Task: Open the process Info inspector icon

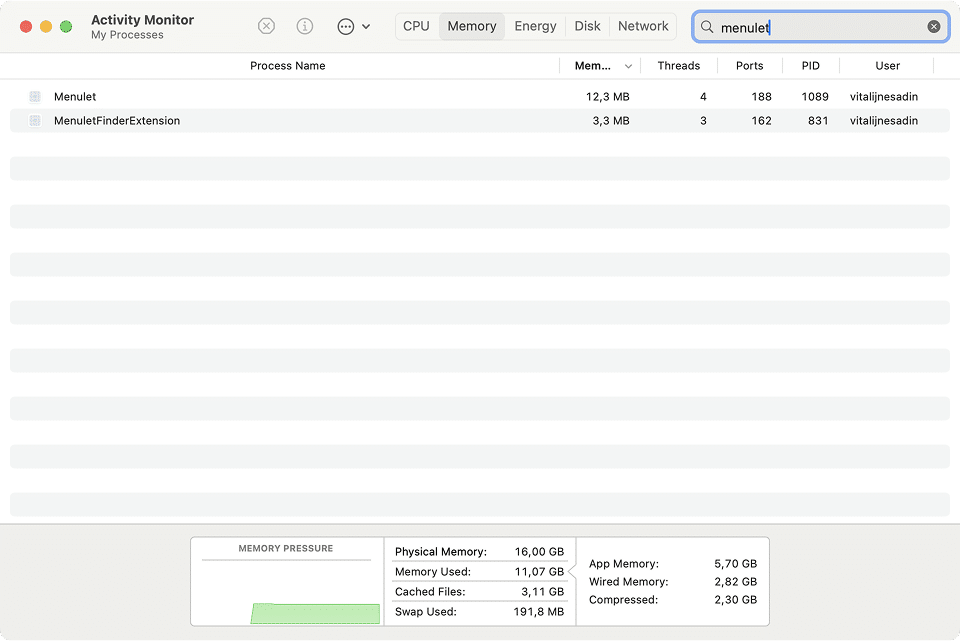Action: click(304, 26)
